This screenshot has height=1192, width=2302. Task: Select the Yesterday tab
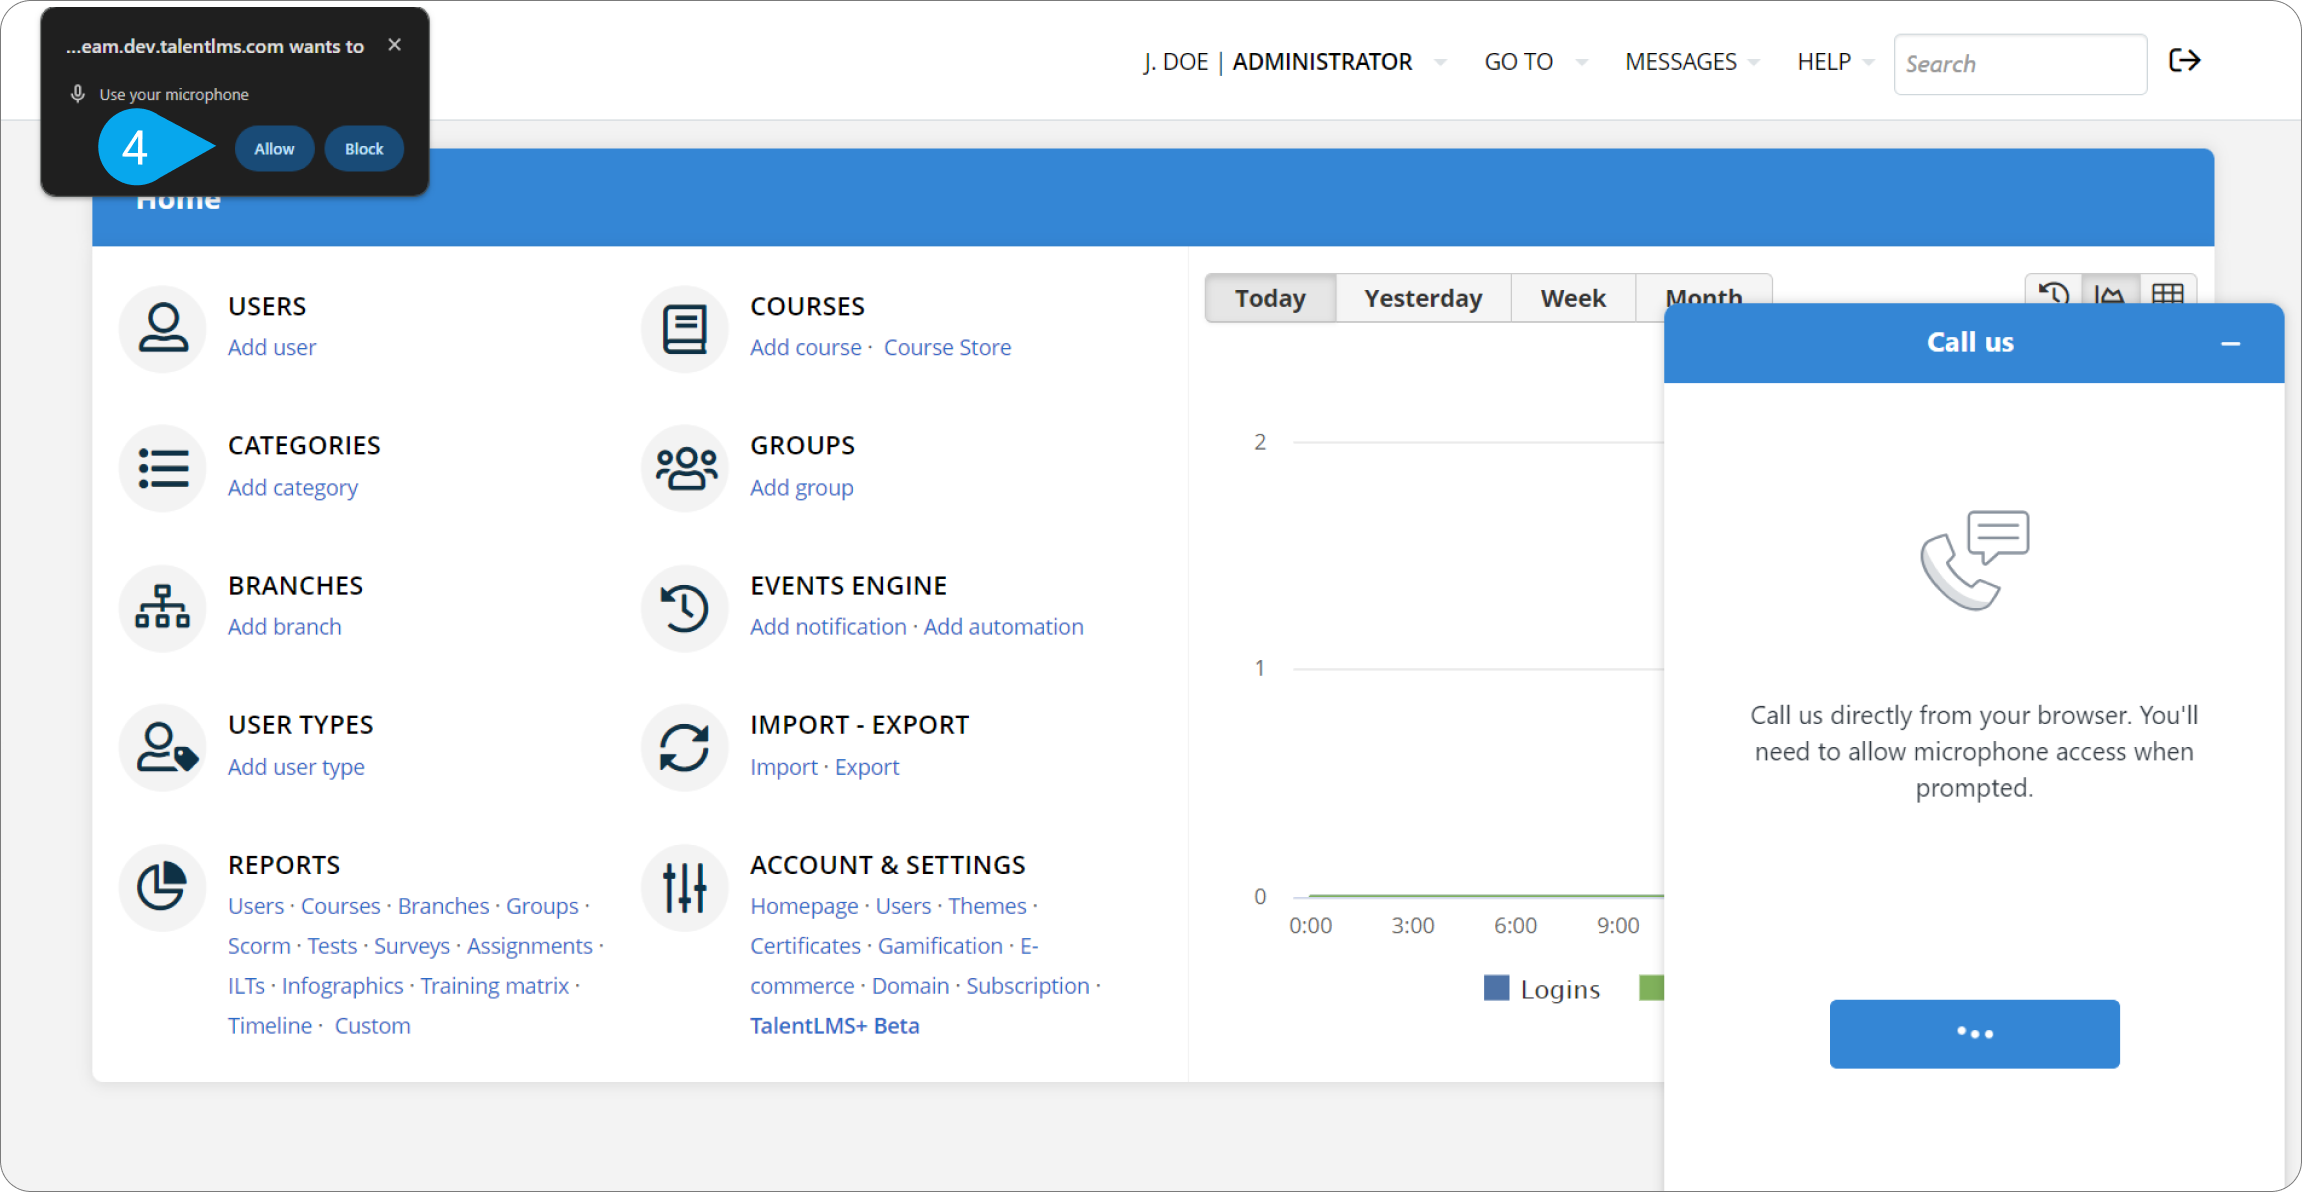[1423, 298]
